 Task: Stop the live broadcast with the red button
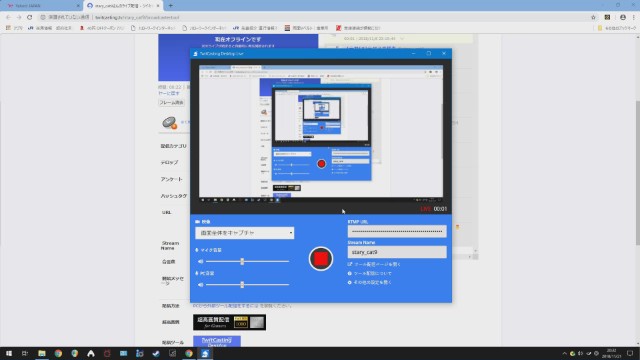coord(321,259)
